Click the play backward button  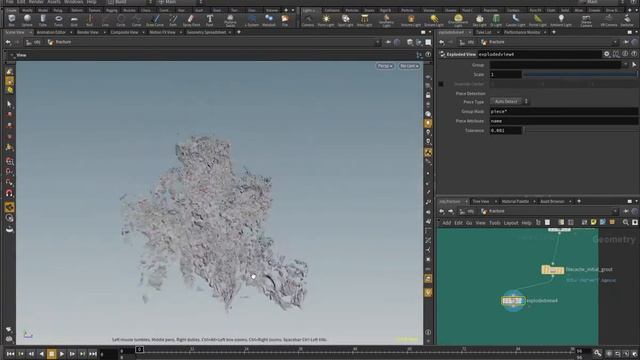coord(41,354)
